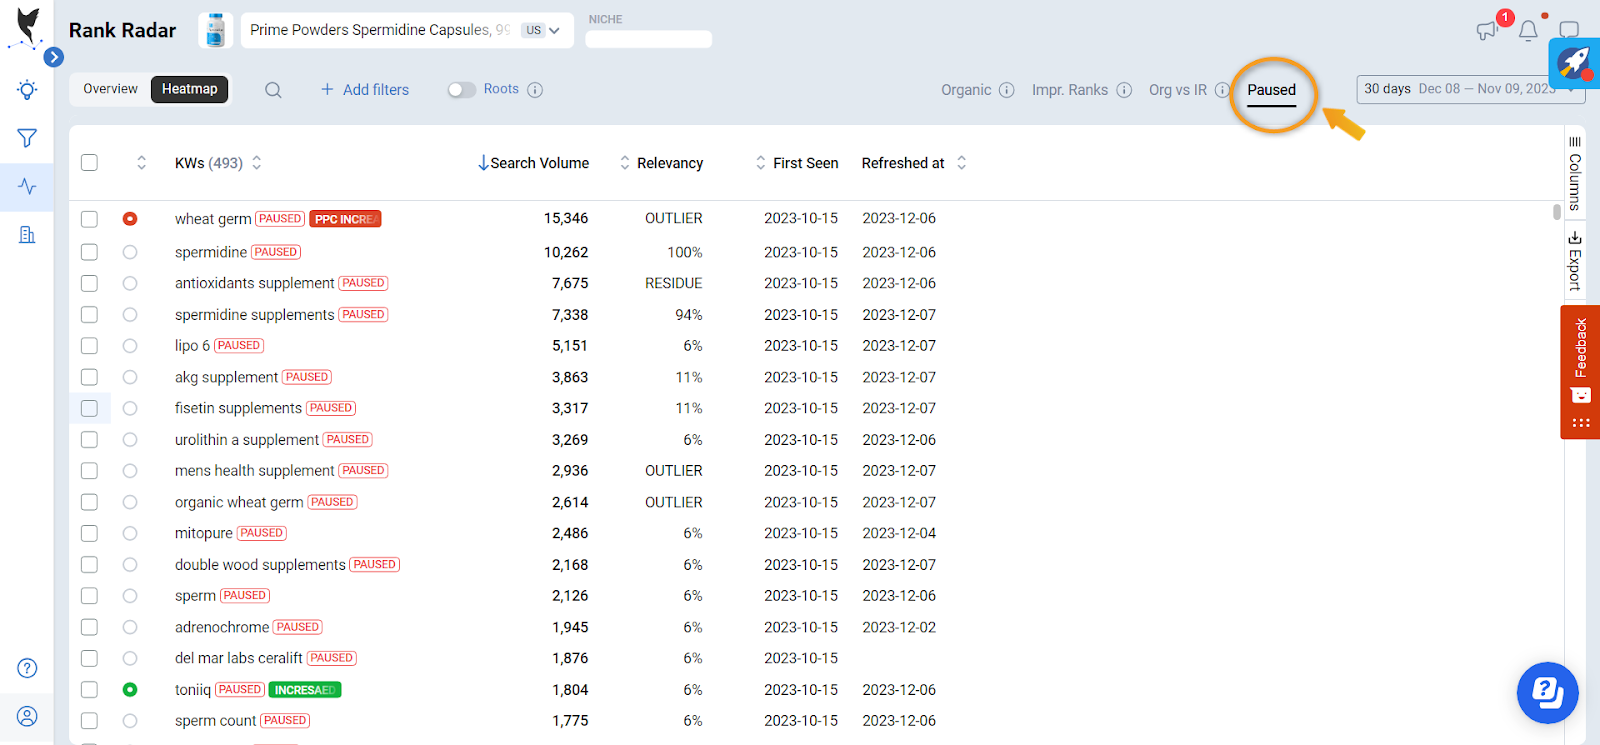The height and width of the screenshot is (745, 1600).
Task: Click the Organic info icon
Action: pyautogui.click(x=1007, y=90)
